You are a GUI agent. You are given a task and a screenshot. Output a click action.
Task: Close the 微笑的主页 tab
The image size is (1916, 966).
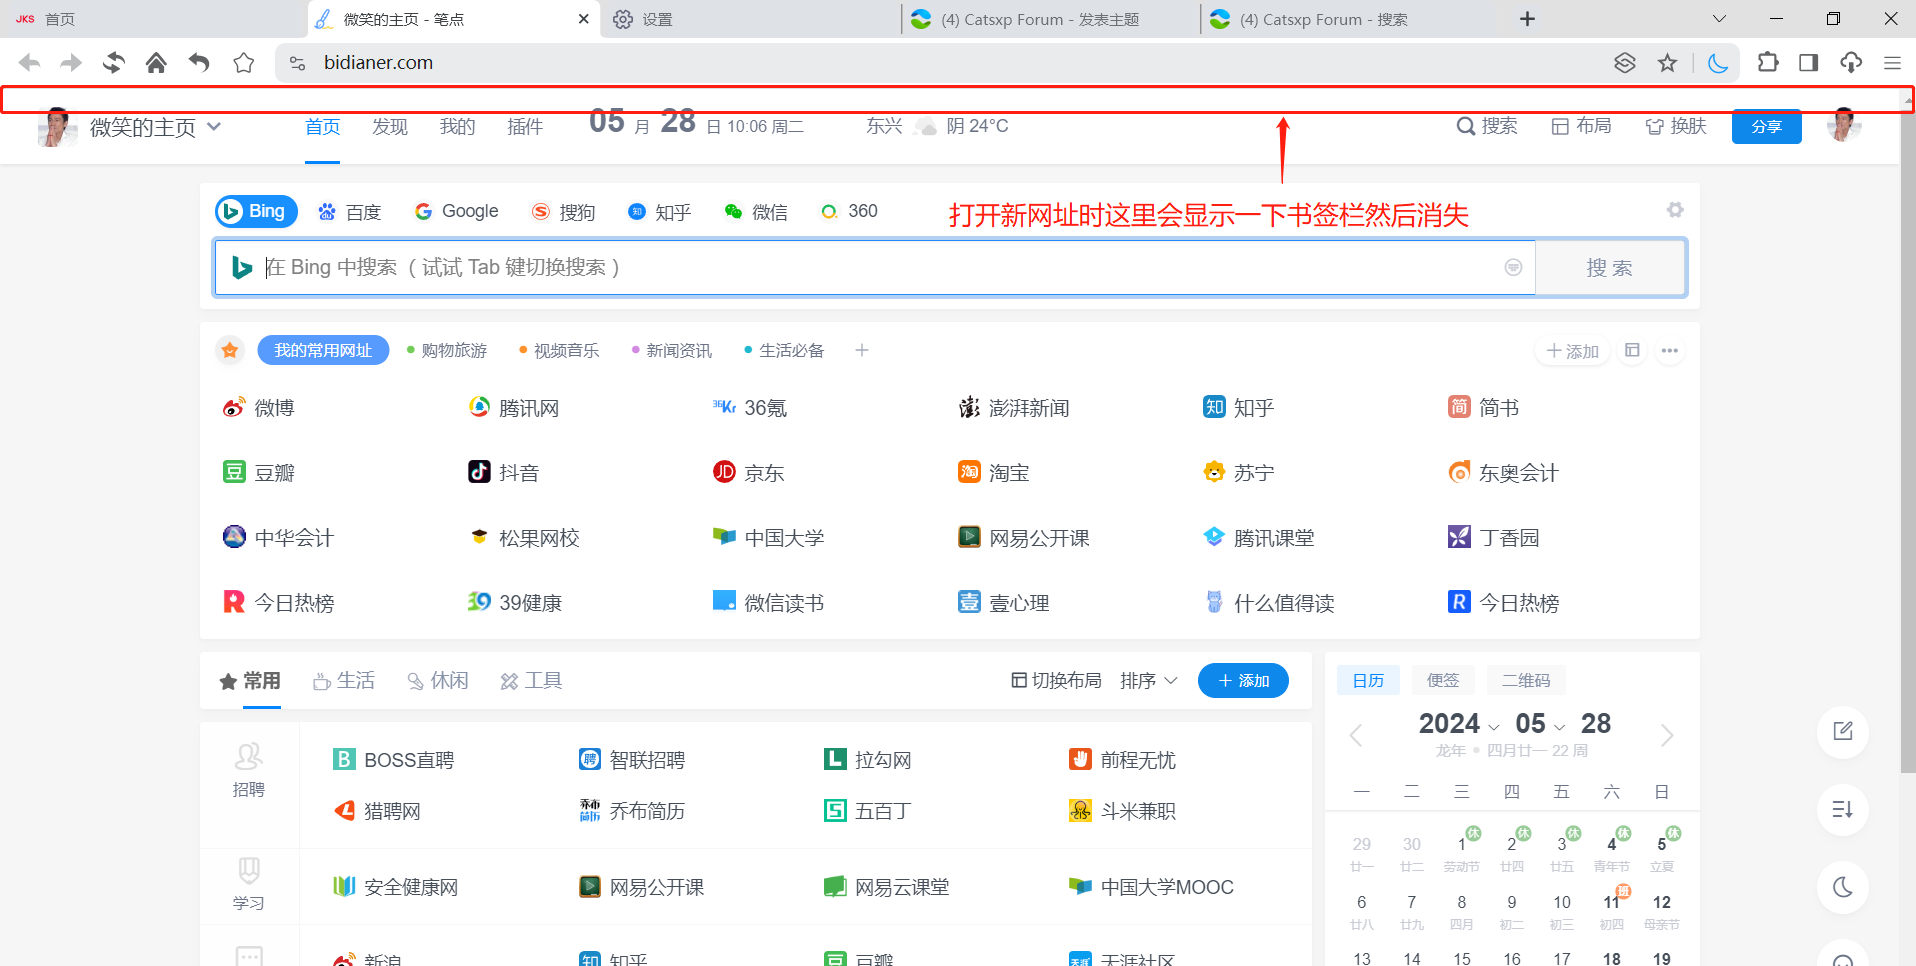click(x=584, y=19)
